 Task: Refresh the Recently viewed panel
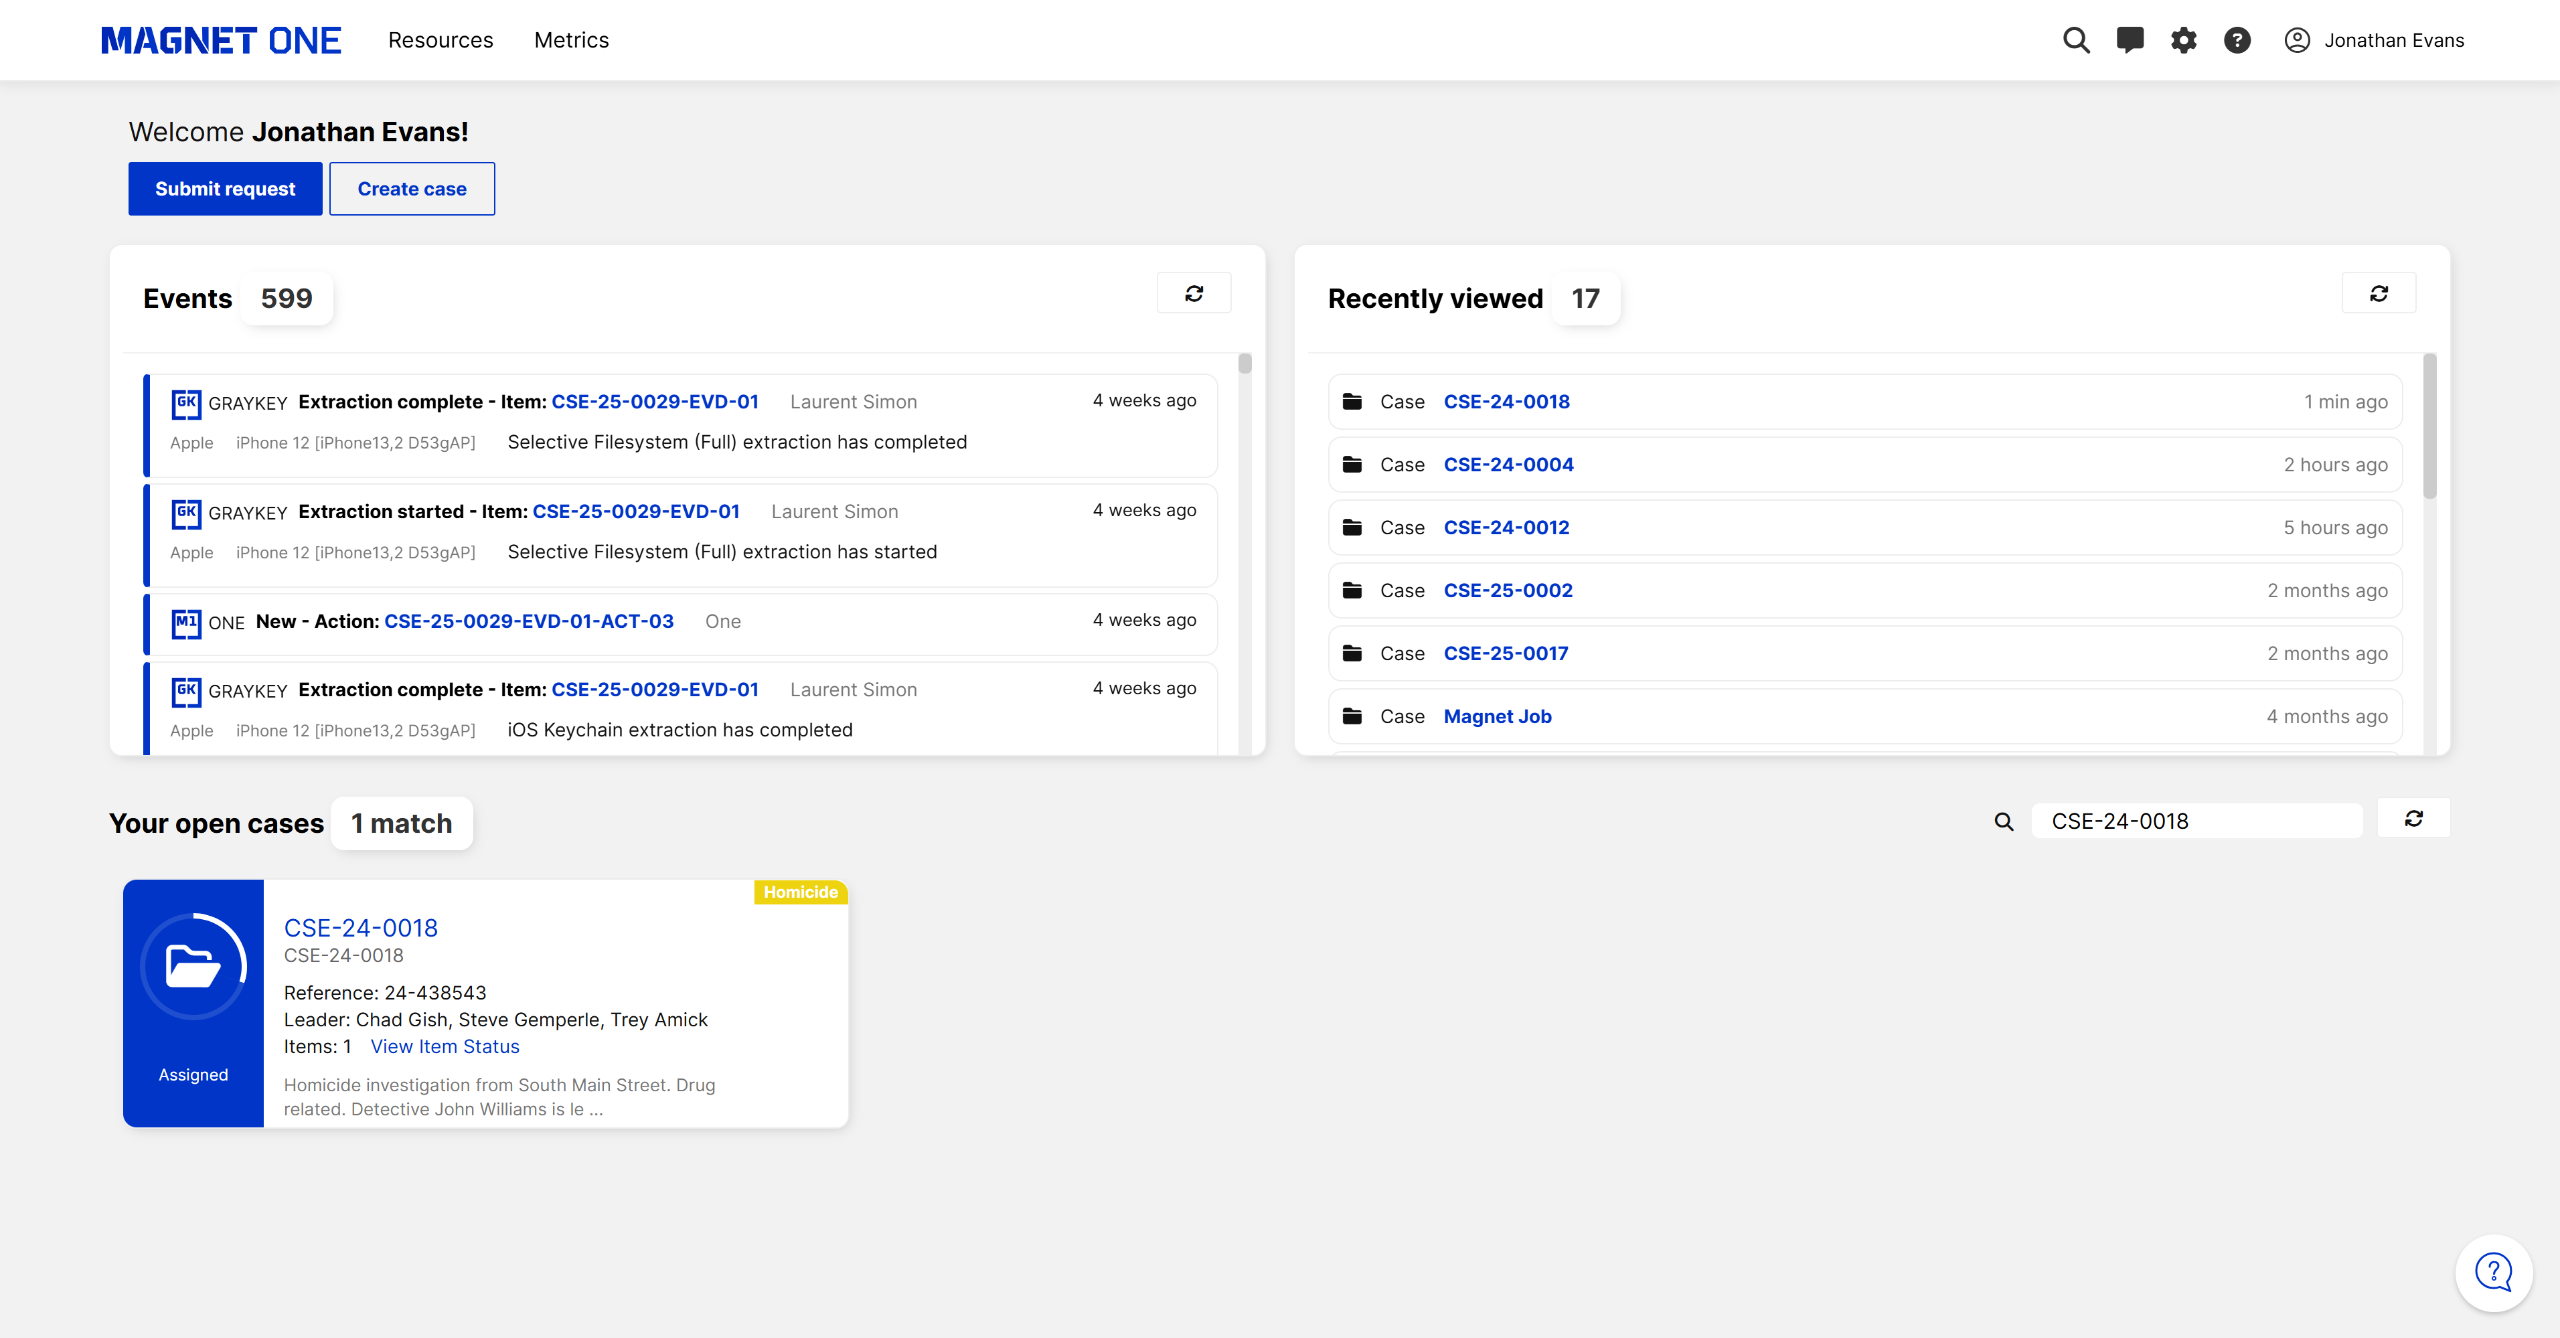click(2379, 293)
